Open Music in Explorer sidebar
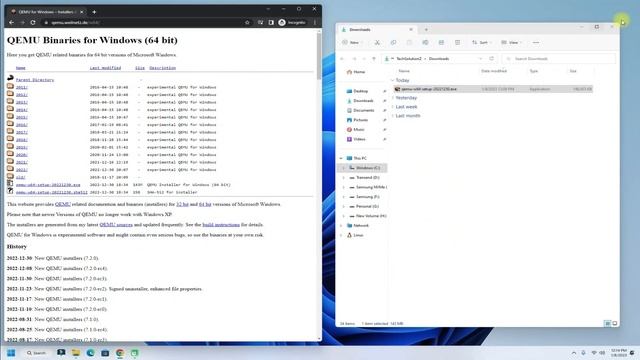This screenshot has height=360, width=640. 356,129
